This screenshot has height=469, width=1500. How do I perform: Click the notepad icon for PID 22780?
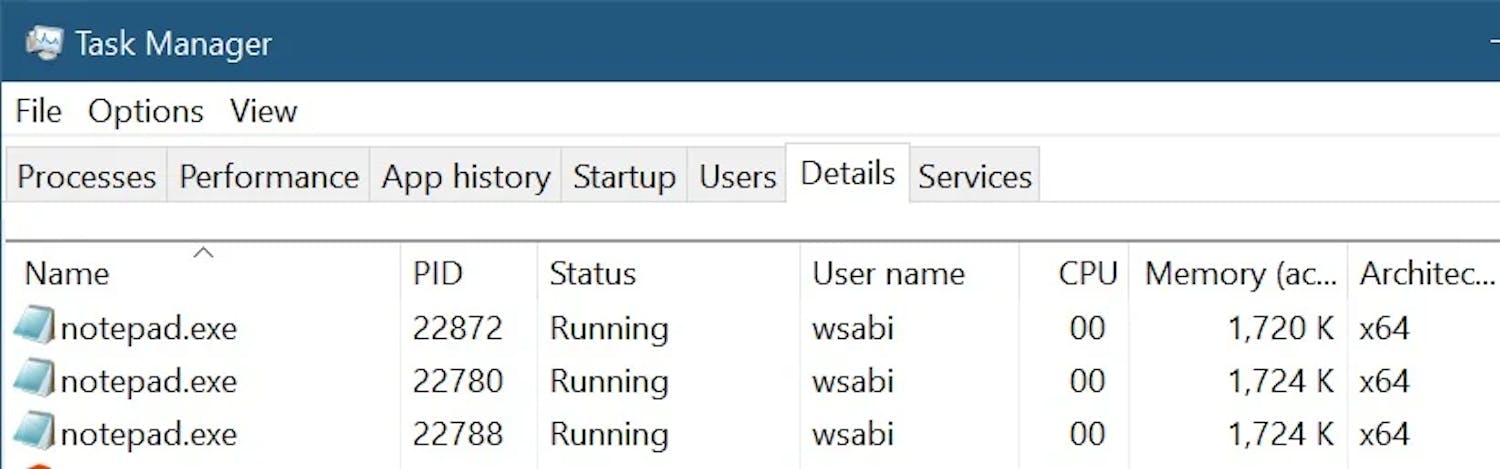(35, 380)
